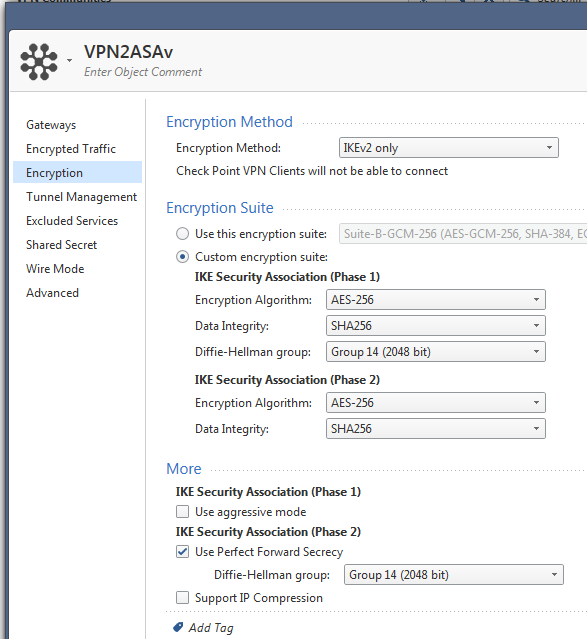Click the 'Encryption Method' section heading
This screenshot has width=587, height=639.
click(x=230, y=122)
